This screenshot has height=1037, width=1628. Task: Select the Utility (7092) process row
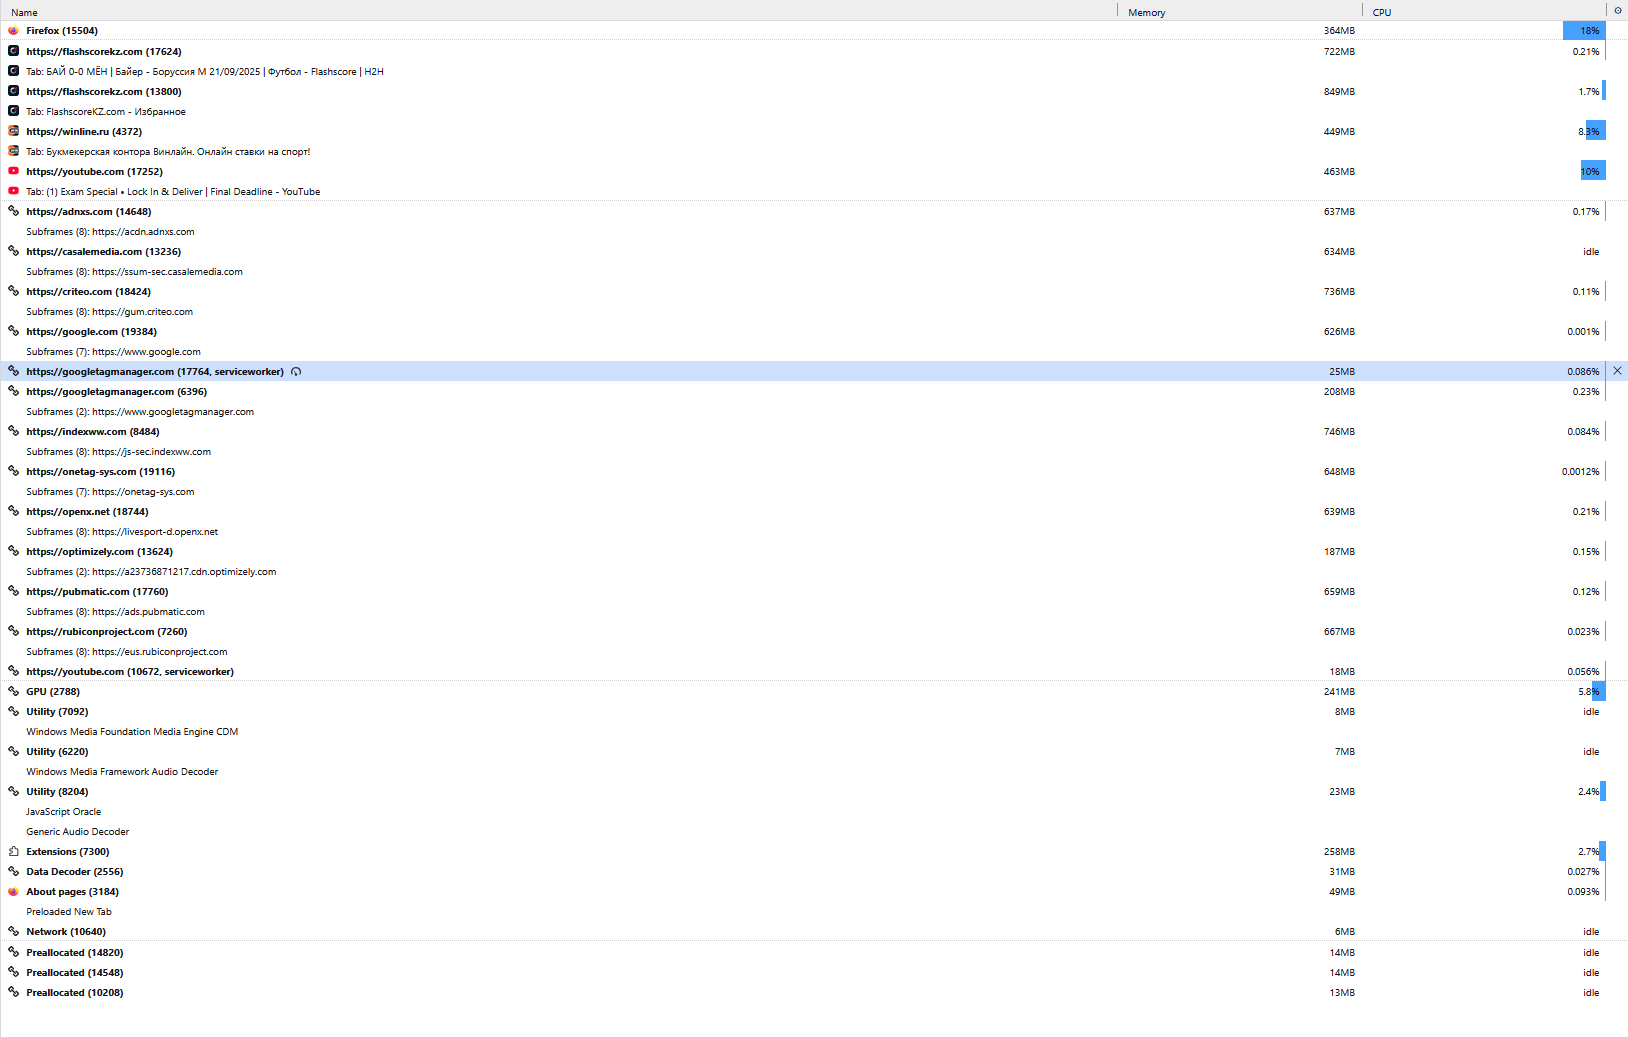[x=814, y=711]
